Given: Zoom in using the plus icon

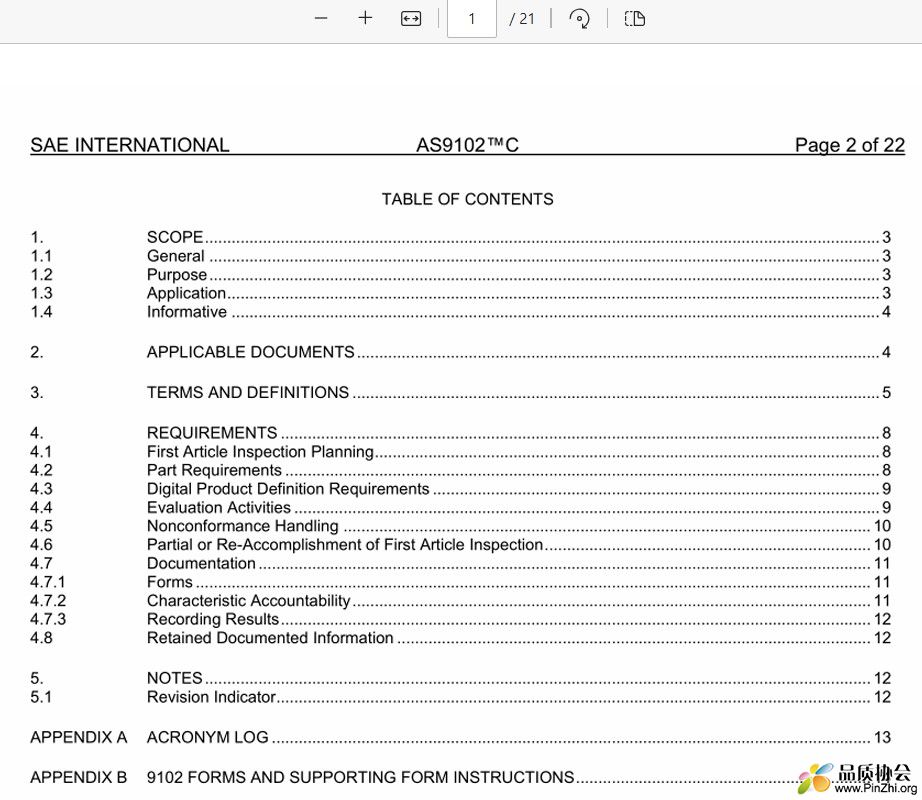Looking at the screenshot, I should point(365,18).
